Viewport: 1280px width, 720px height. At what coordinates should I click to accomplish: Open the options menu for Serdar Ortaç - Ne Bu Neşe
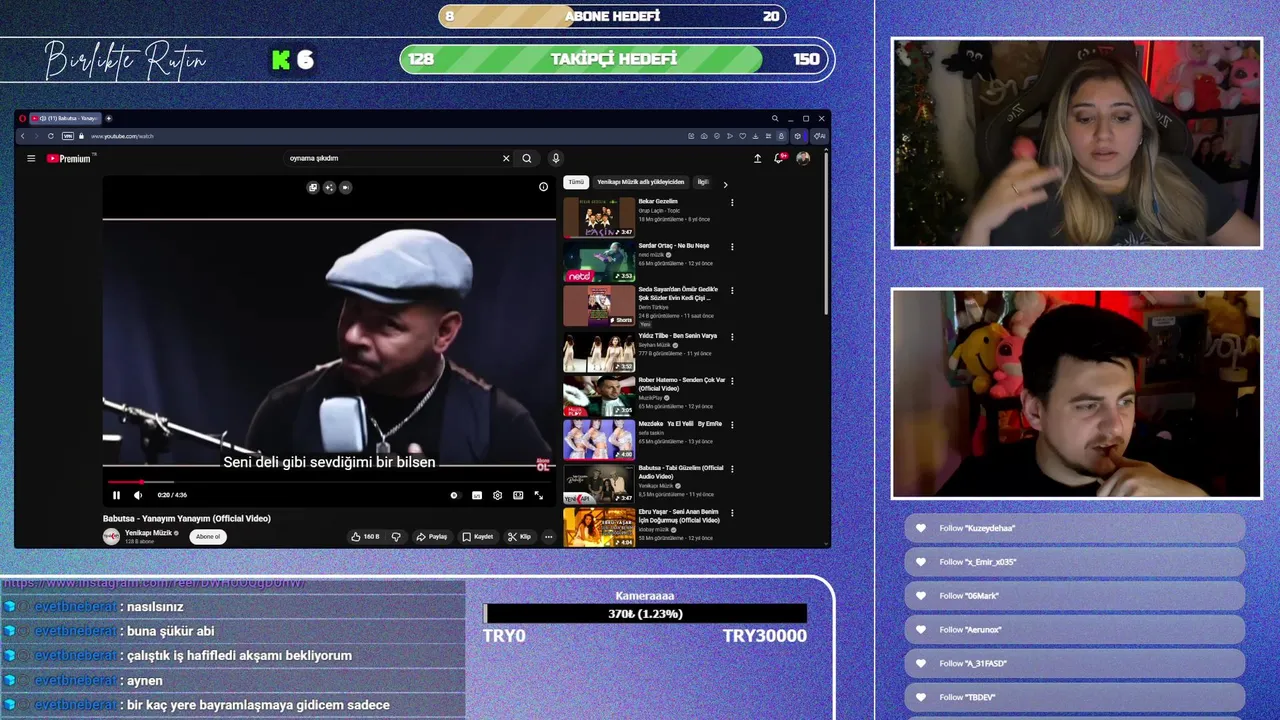click(x=732, y=246)
